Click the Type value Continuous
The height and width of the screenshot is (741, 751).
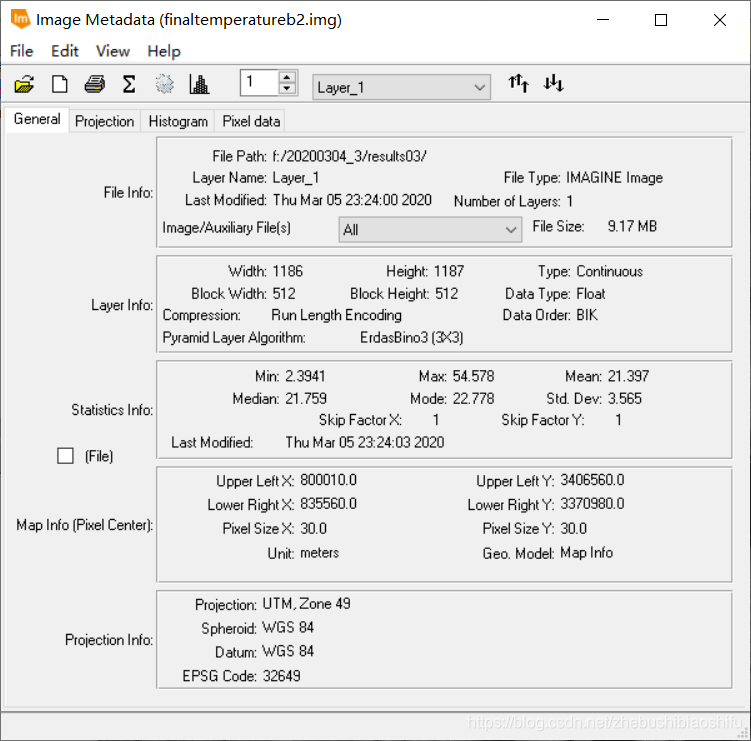click(609, 271)
